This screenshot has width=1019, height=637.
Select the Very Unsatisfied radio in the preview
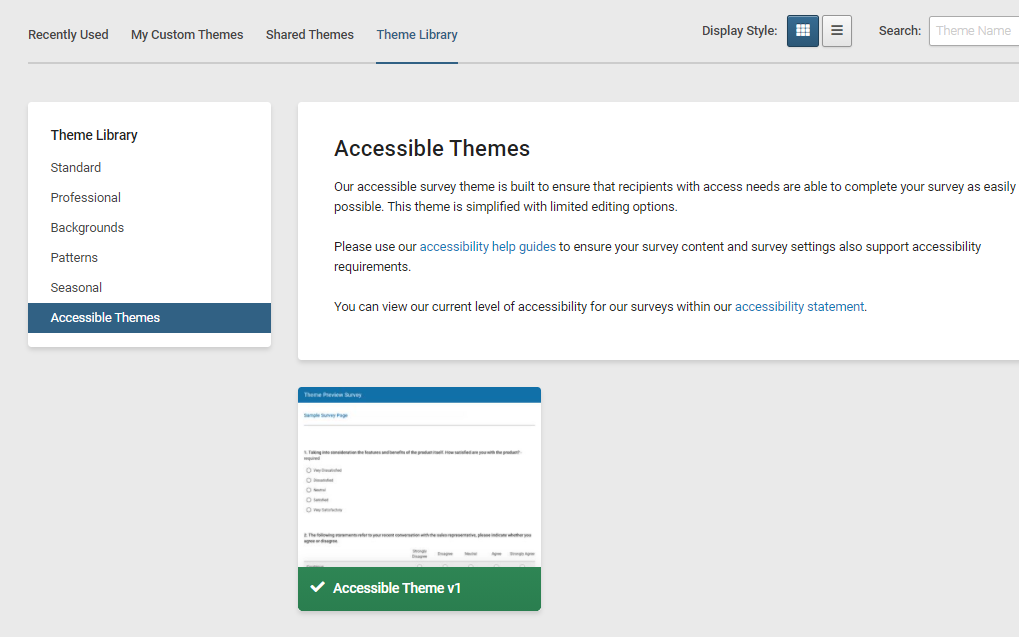click(x=309, y=470)
